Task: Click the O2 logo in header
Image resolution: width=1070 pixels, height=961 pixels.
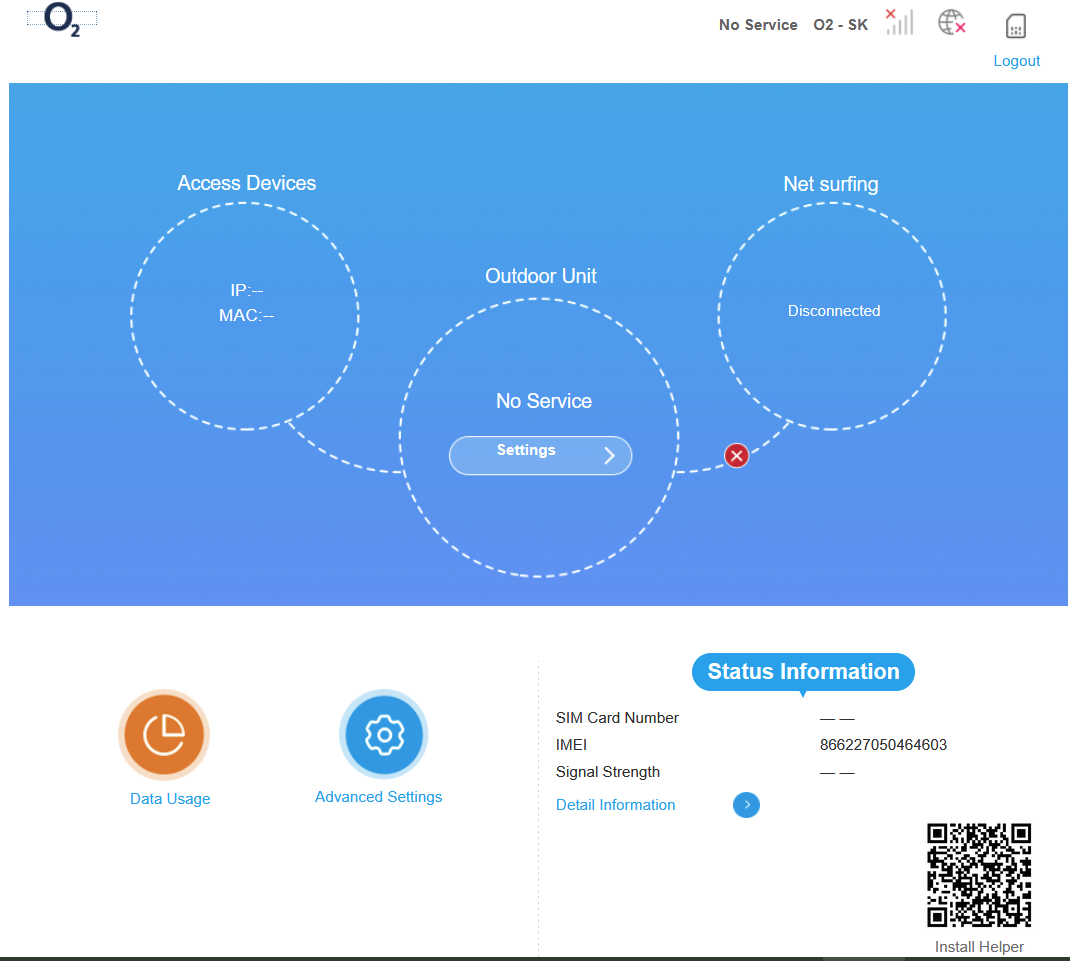Action: [62, 19]
